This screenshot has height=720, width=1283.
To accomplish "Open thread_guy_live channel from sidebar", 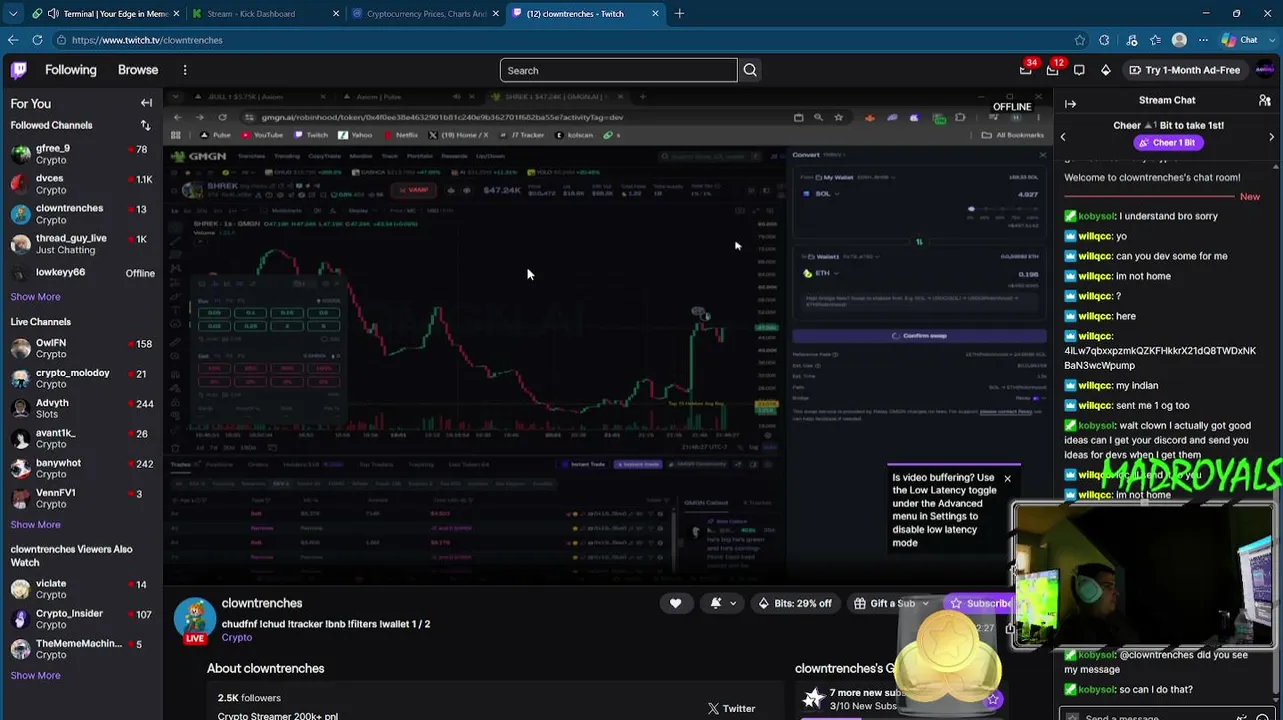I will click(80, 244).
